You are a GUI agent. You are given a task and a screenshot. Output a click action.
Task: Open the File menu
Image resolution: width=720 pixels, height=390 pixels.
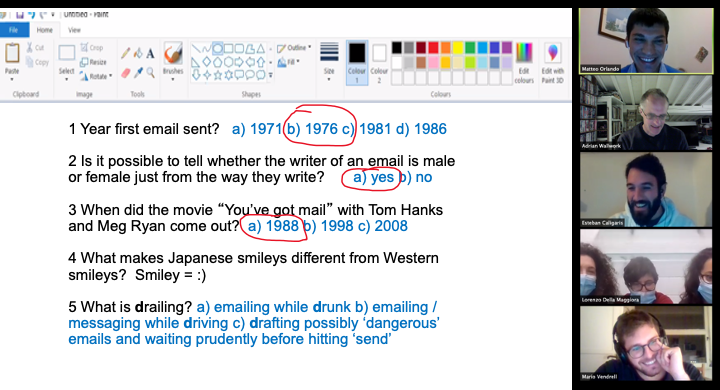(x=14, y=30)
